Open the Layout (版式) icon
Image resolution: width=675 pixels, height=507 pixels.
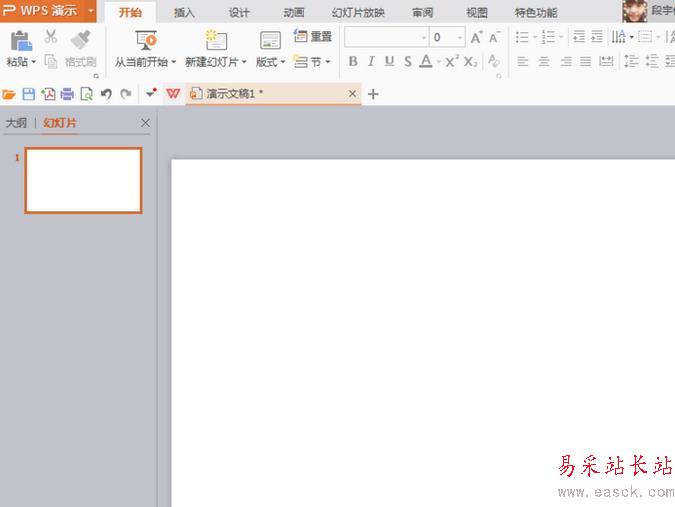click(270, 41)
